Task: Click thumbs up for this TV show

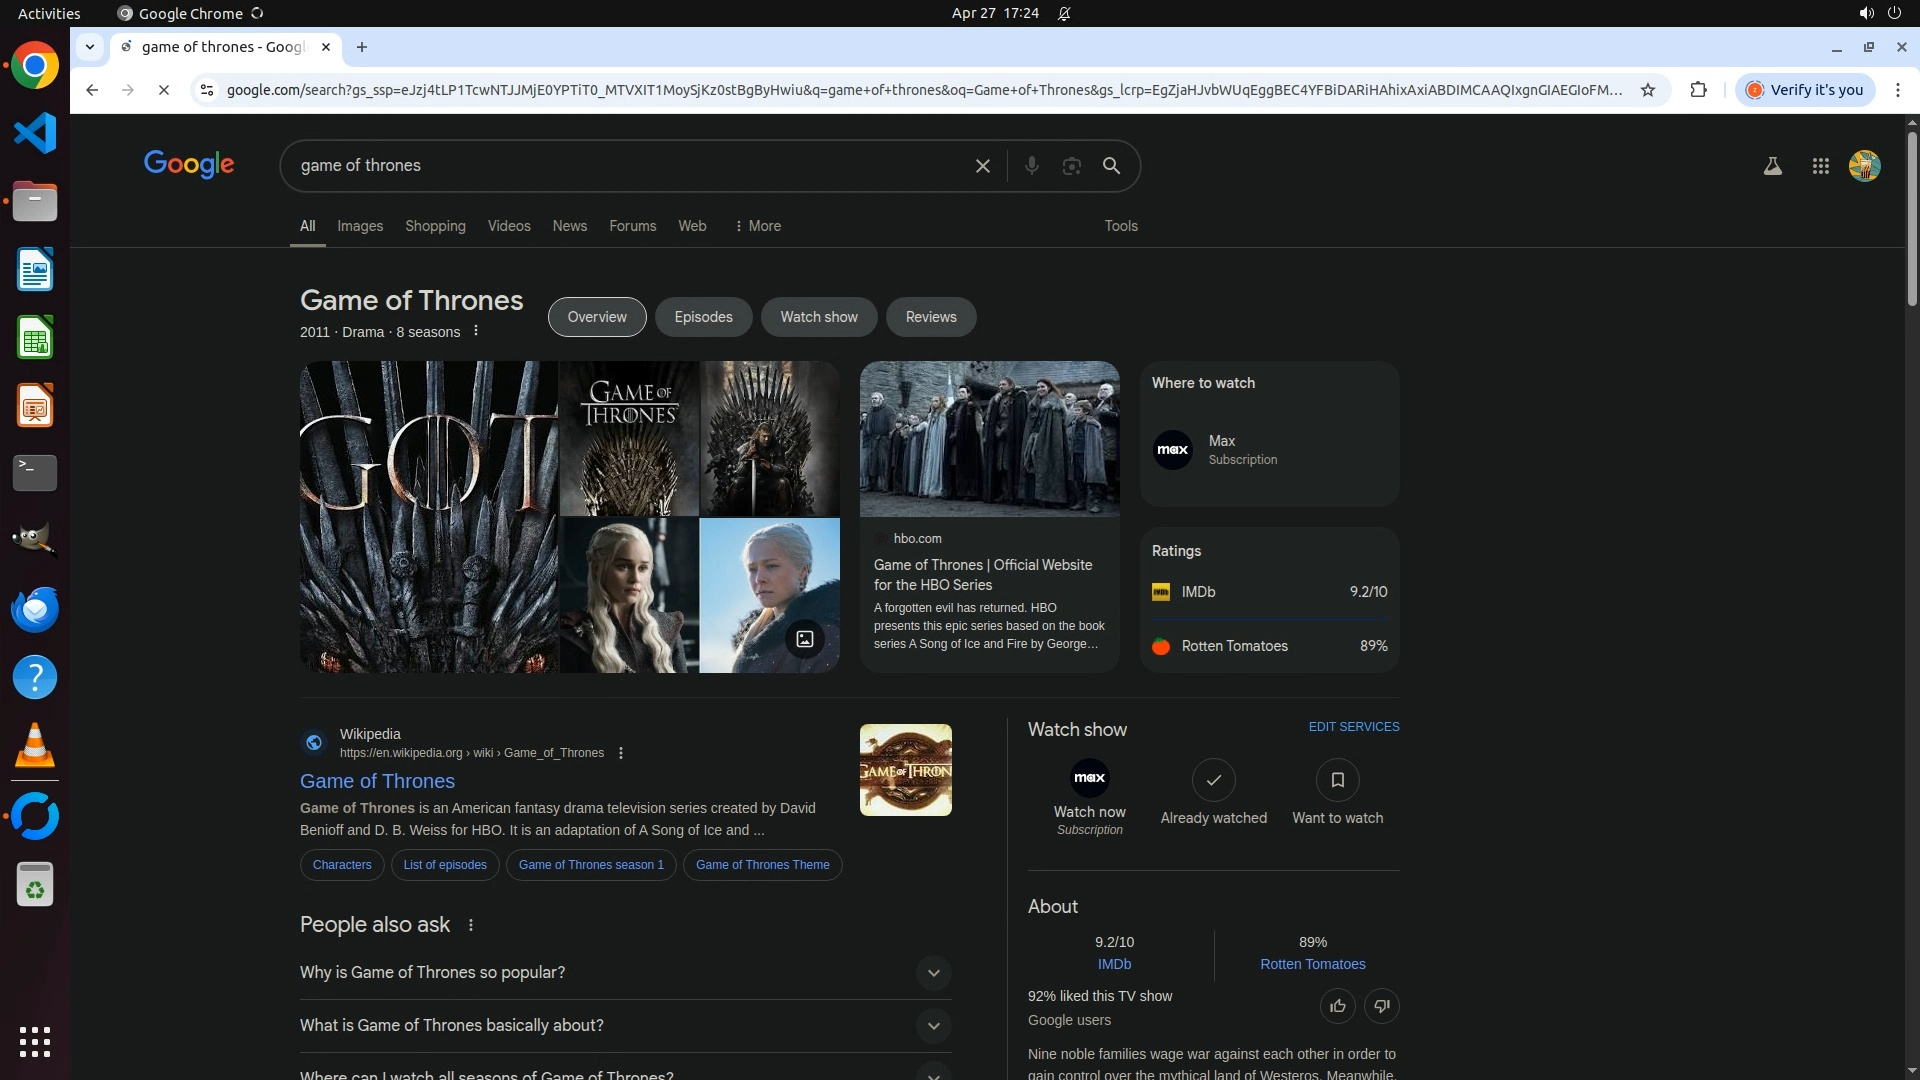Action: [1337, 1006]
